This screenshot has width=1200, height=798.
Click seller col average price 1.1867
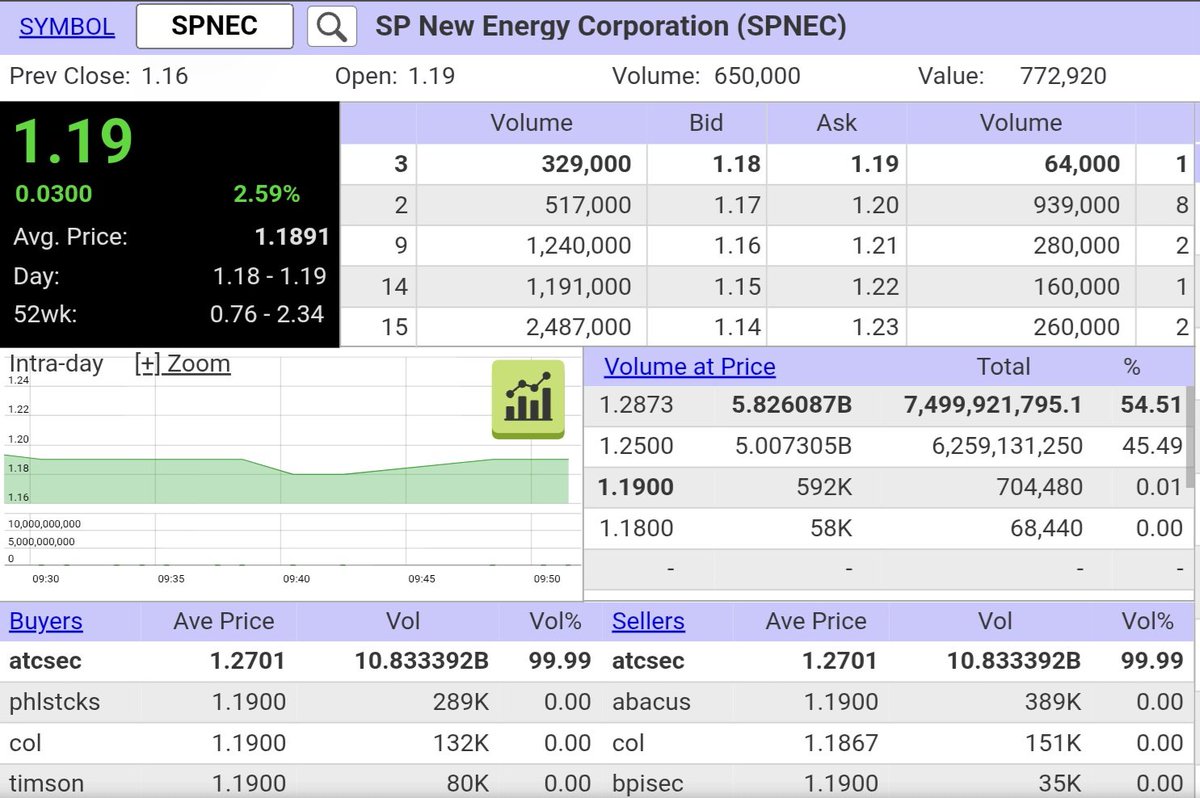pos(841,743)
